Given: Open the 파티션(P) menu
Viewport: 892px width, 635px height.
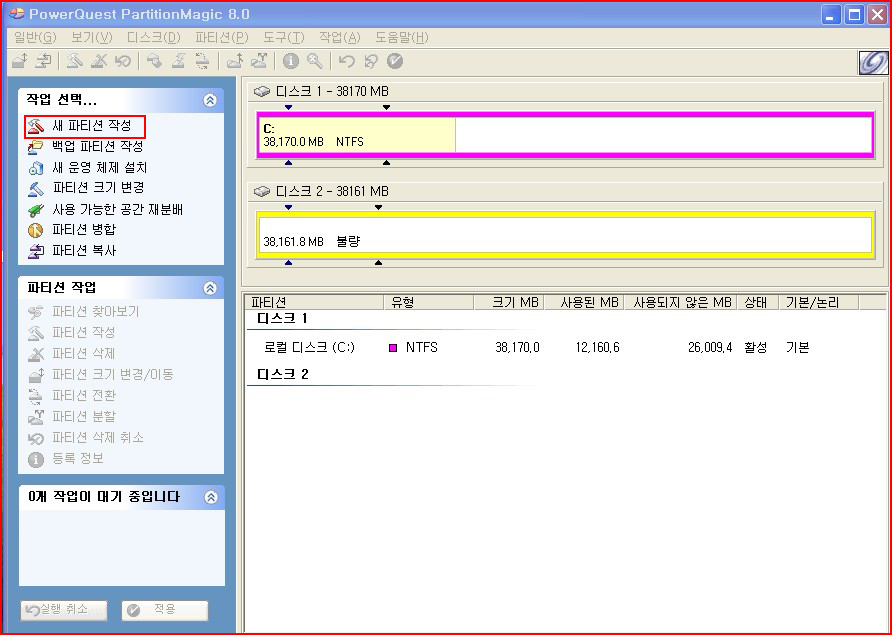Looking at the screenshot, I should click(x=222, y=38).
